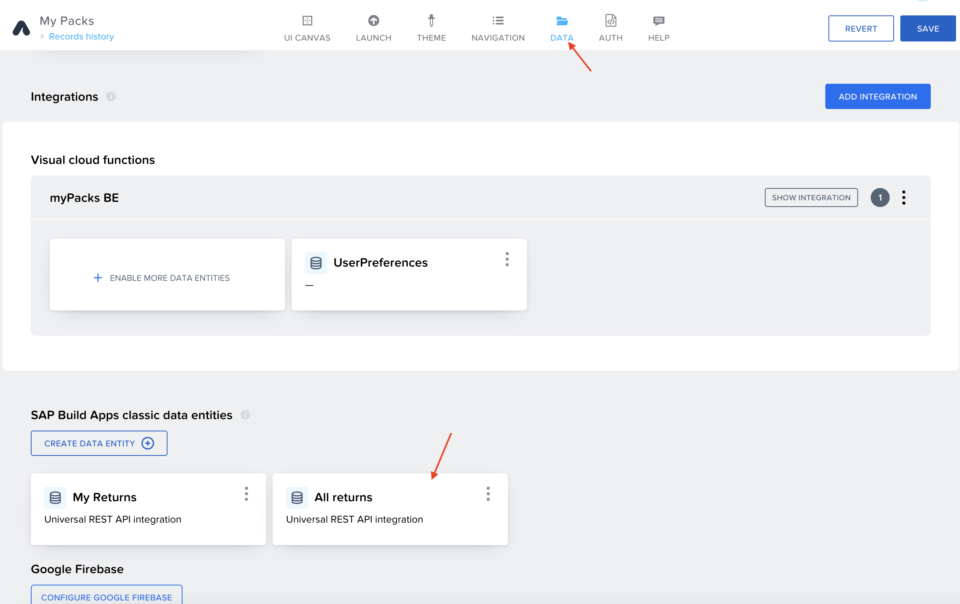Image resolution: width=960 pixels, height=604 pixels.
Task: Open the All returns data entity
Action: pyautogui.click(x=390, y=509)
